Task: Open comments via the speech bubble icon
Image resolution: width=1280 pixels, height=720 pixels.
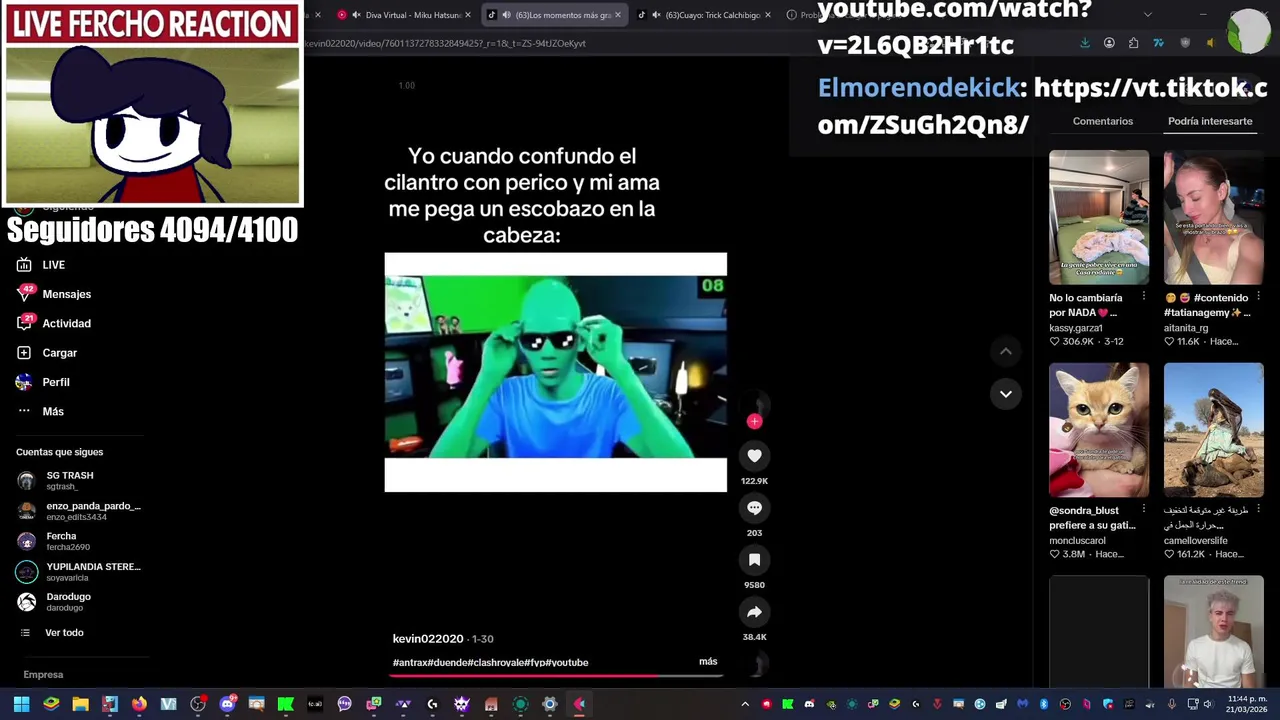Action: coord(754,508)
